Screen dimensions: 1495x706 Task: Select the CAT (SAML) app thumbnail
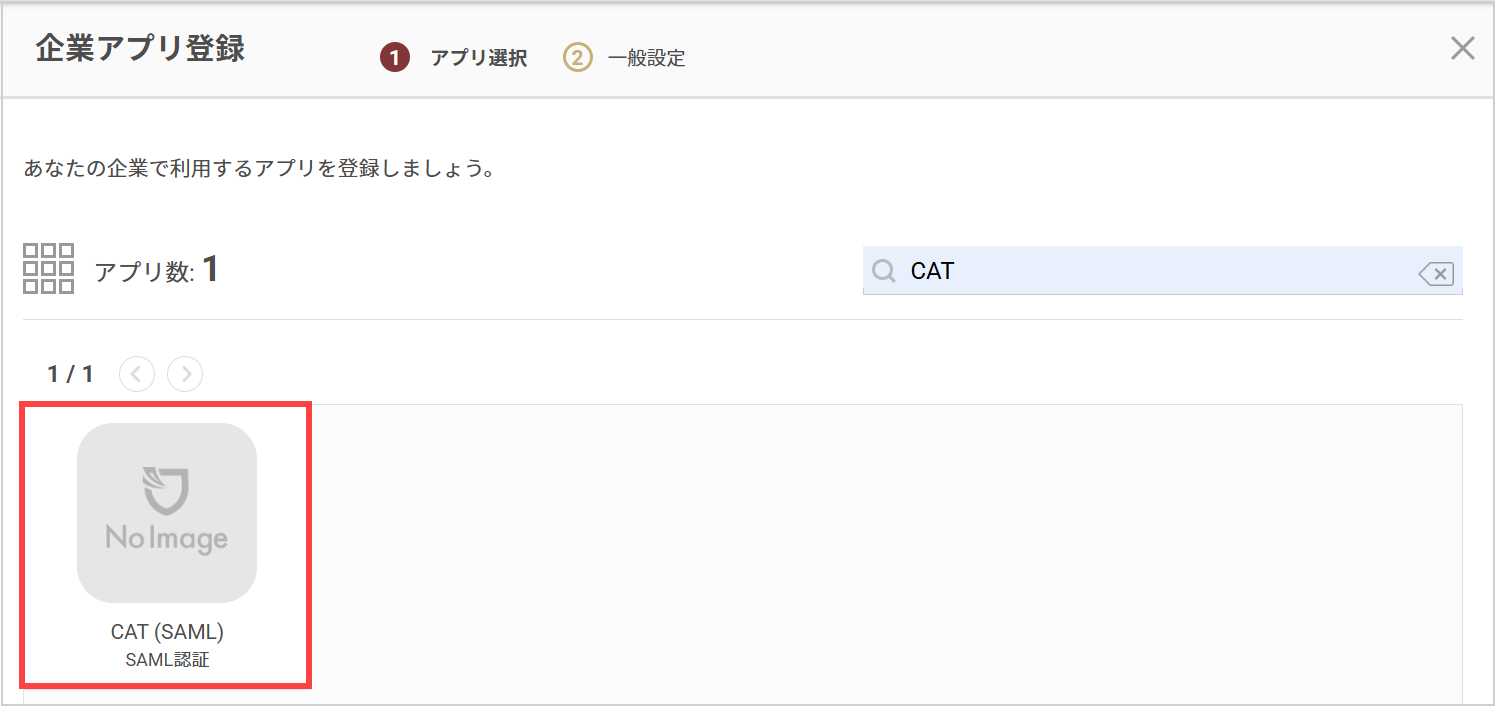click(167, 513)
